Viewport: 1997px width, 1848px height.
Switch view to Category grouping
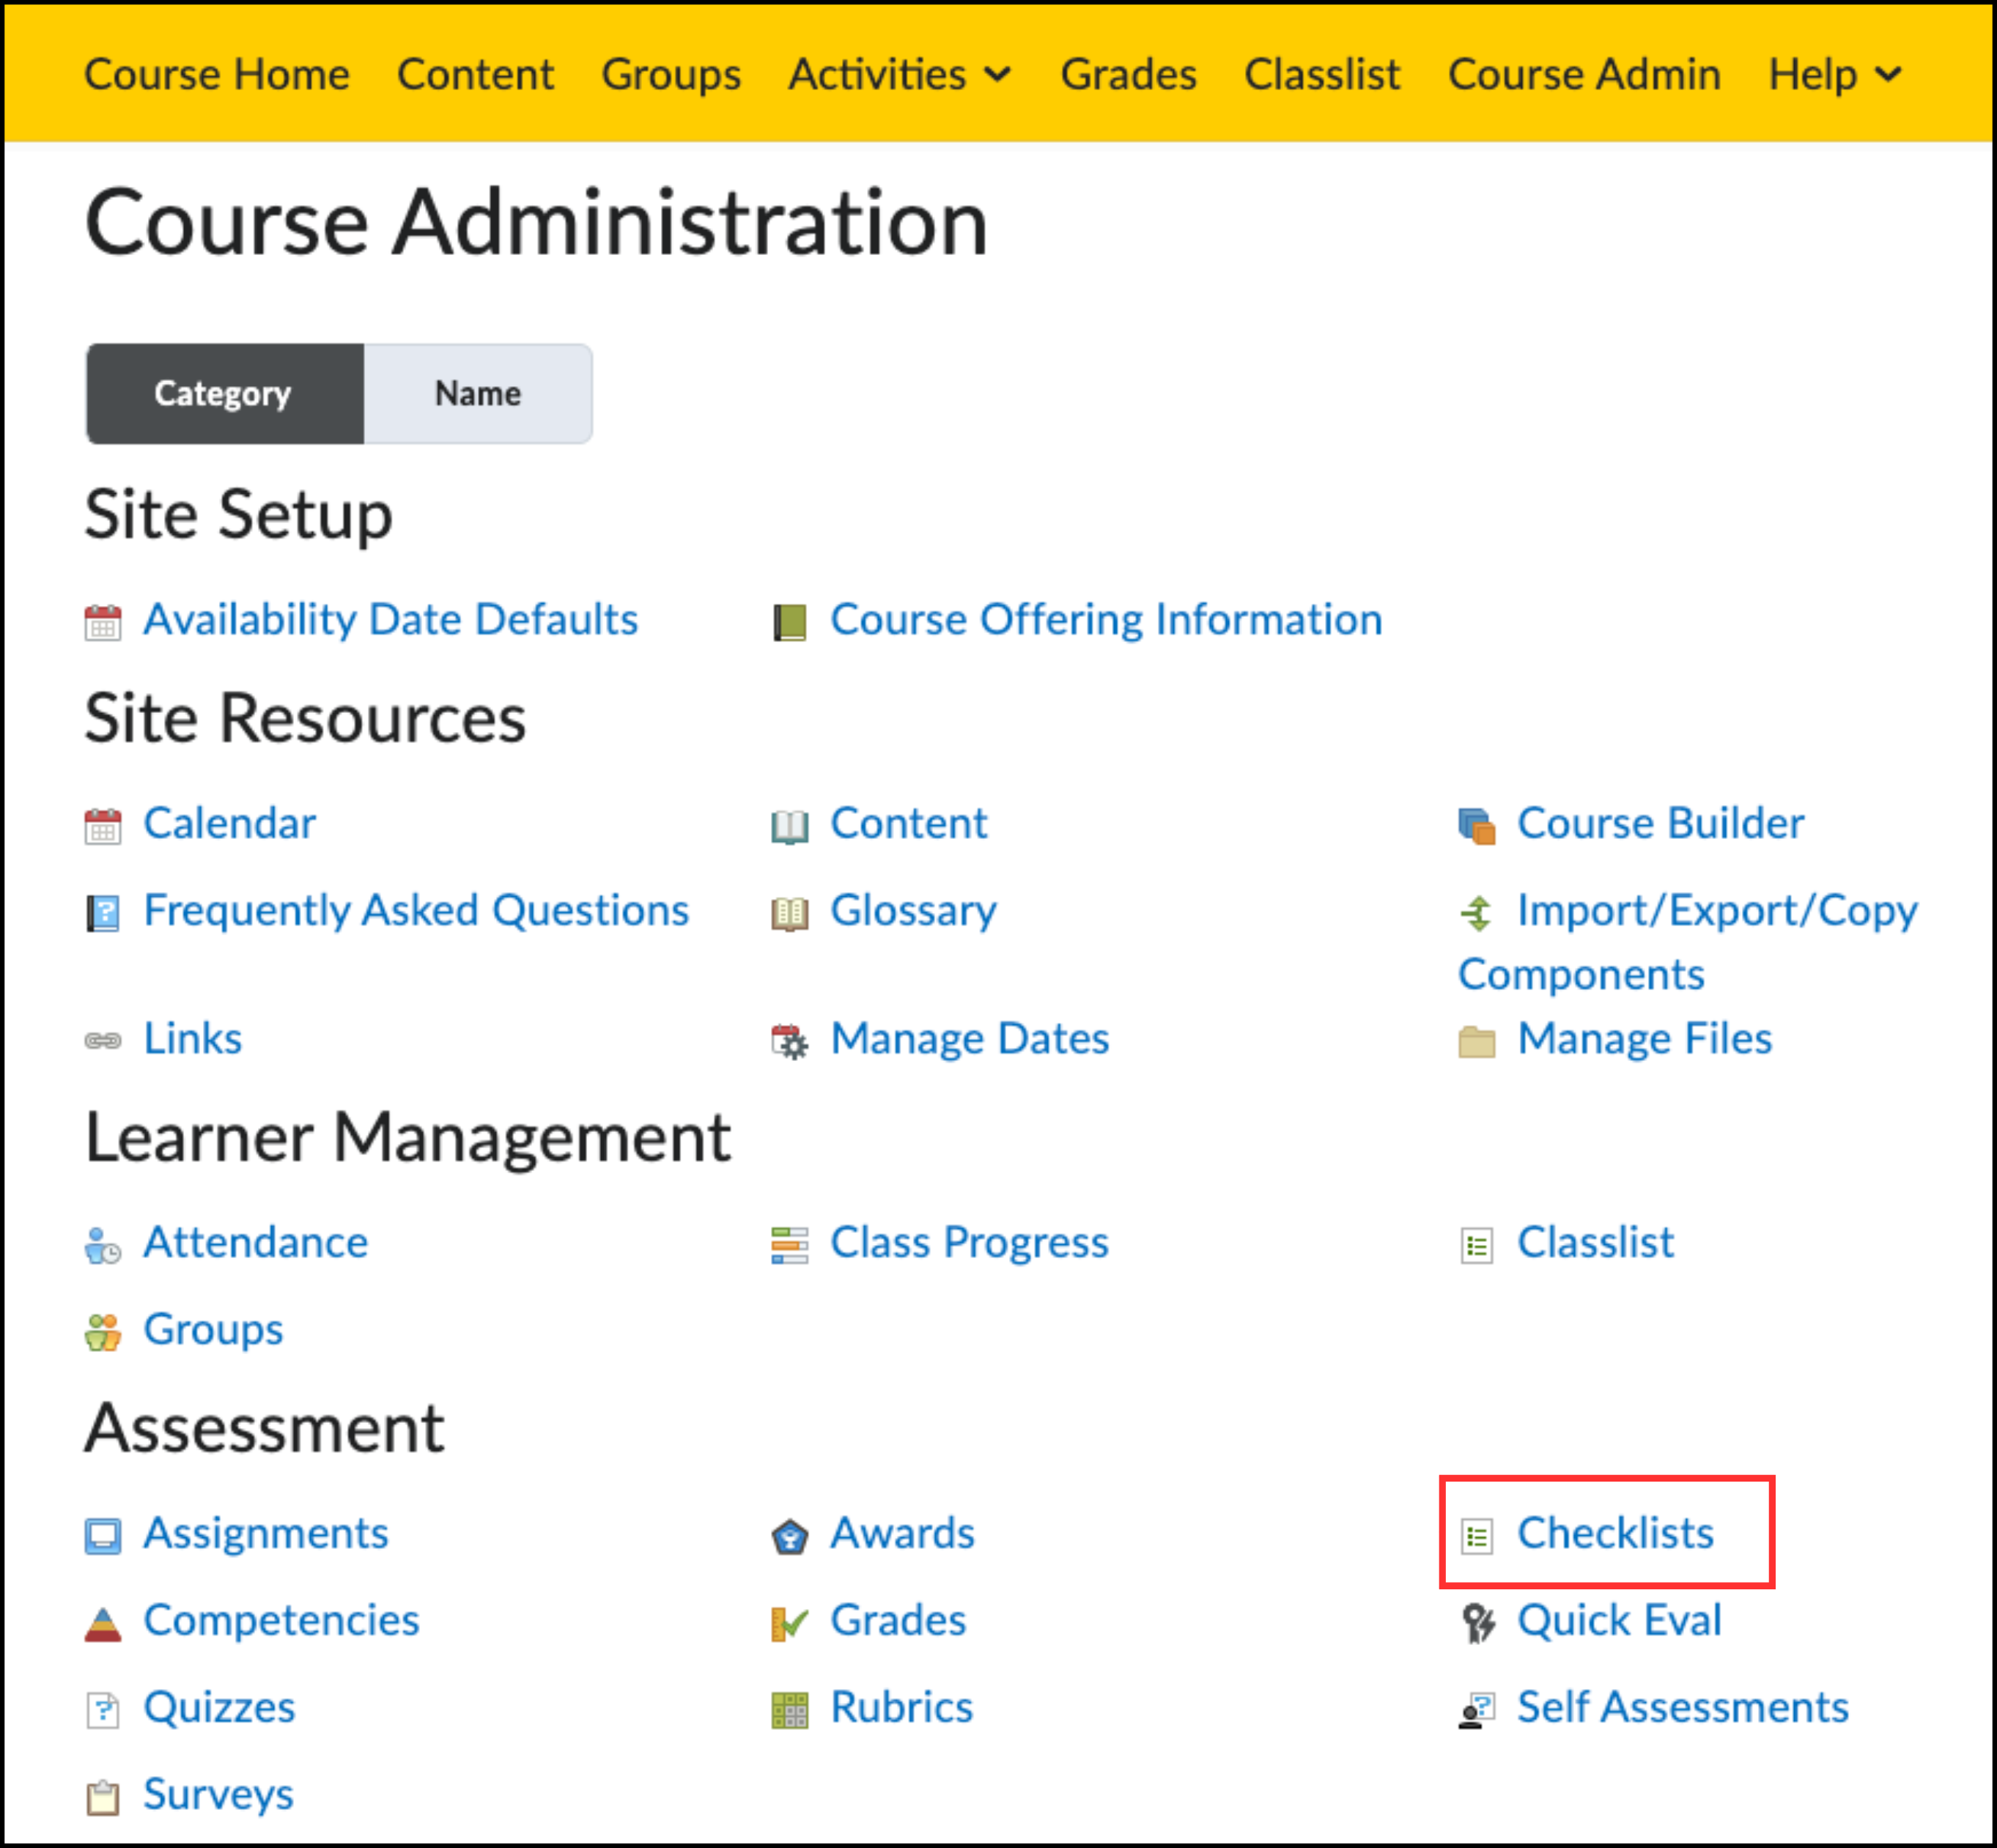pos(224,393)
